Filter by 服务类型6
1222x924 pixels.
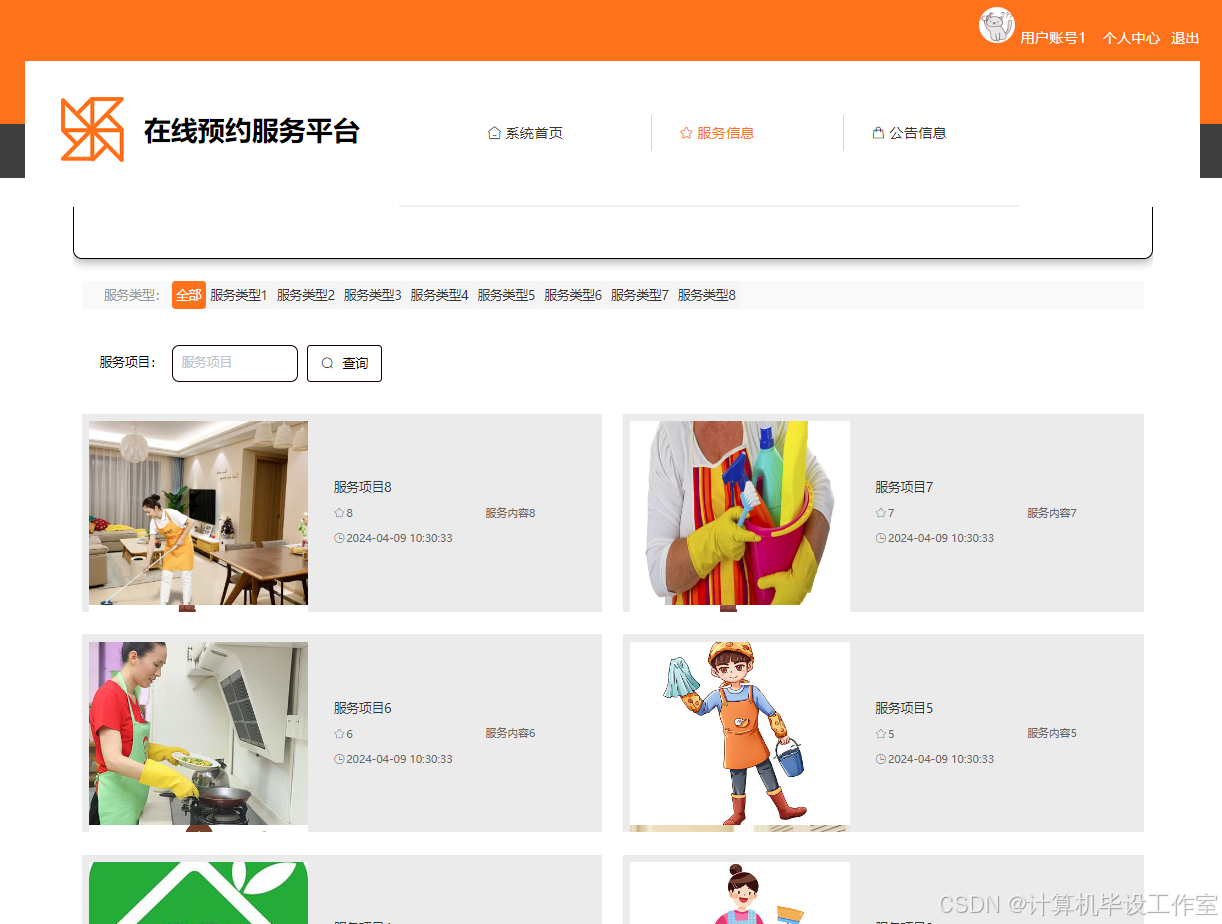click(573, 295)
